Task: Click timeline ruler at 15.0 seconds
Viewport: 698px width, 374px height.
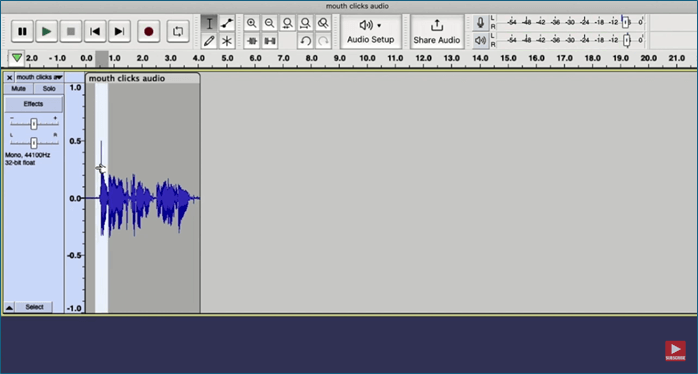Action: 508,58
